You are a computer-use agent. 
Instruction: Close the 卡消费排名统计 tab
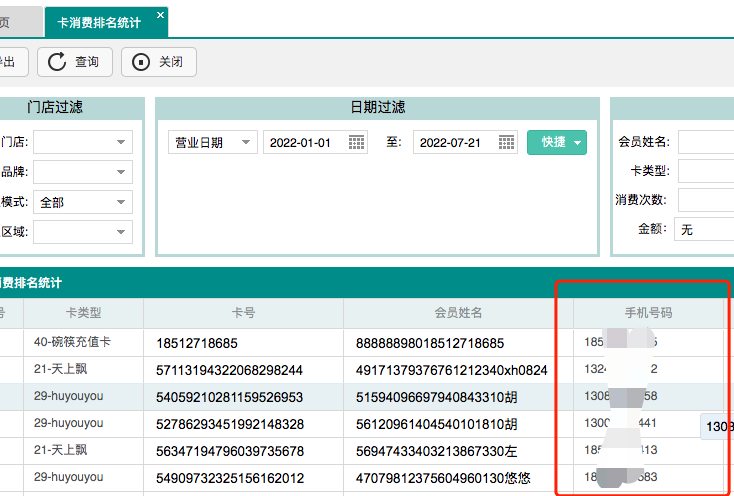[x=161, y=15]
